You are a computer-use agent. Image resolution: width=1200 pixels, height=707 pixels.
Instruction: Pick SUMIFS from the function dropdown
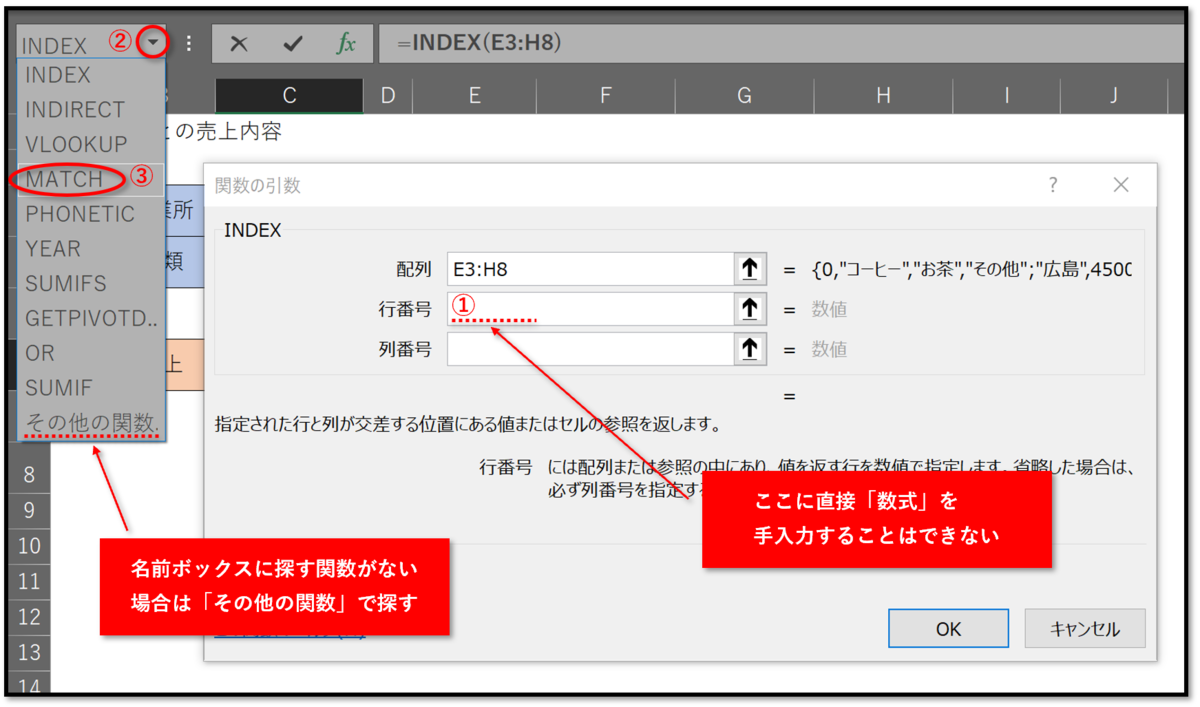click(91, 284)
